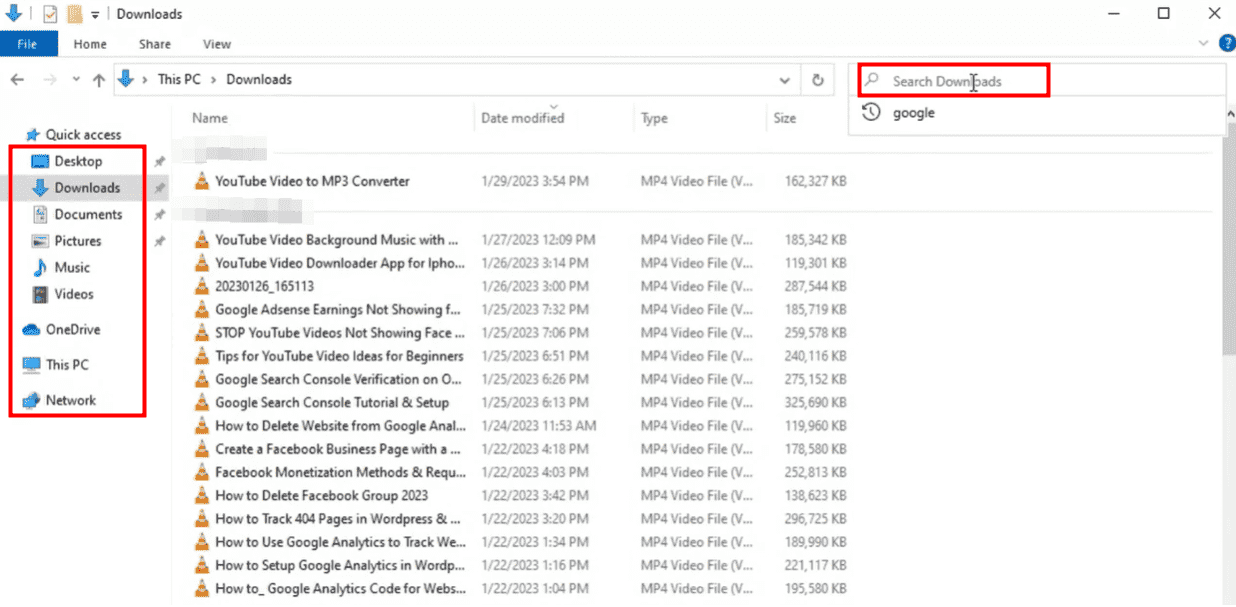Click the Properties icon in title bar

pyautogui.click(x=50, y=14)
